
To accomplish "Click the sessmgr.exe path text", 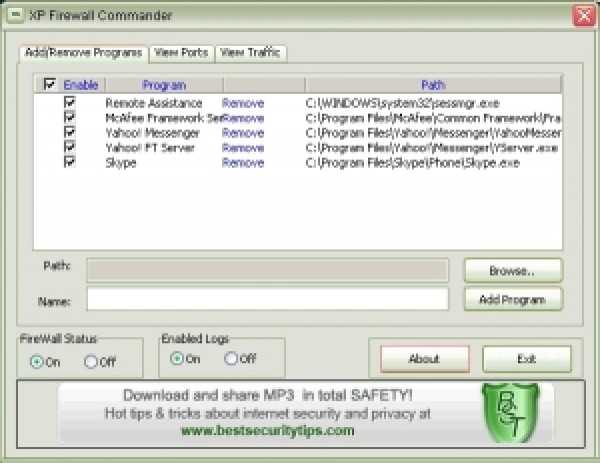I will tap(403, 103).
